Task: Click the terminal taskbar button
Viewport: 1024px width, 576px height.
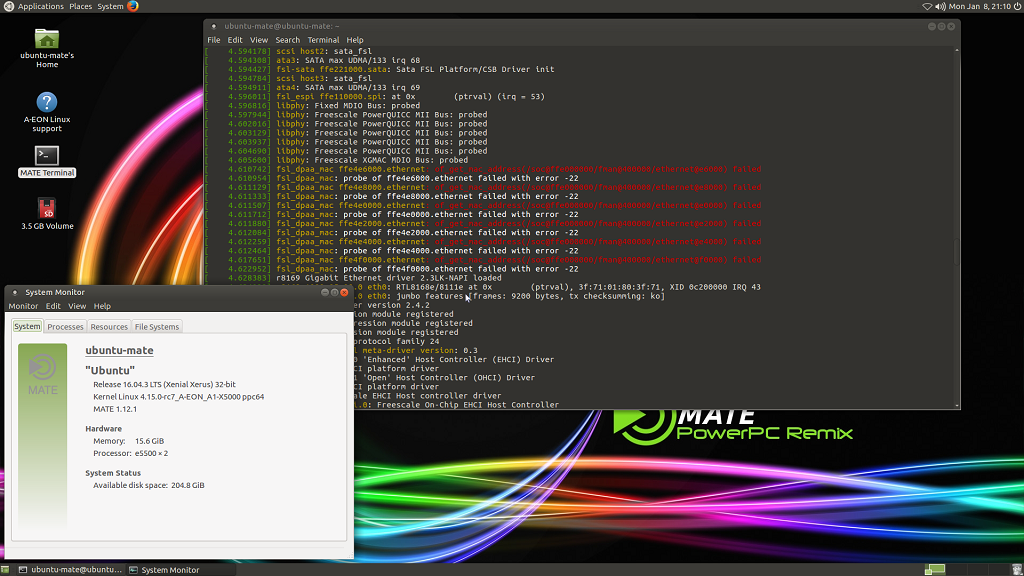Action: (71, 569)
